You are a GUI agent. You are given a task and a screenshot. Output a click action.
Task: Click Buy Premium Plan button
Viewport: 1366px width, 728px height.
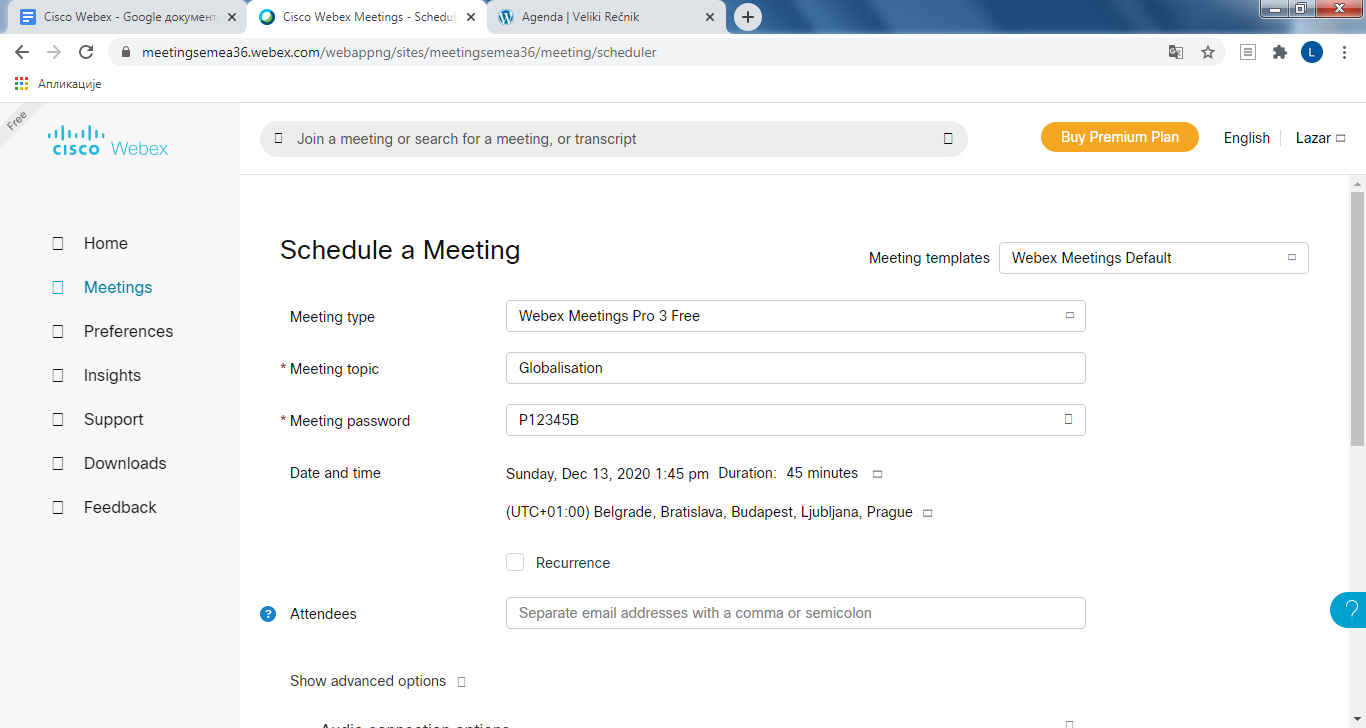tap(1120, 137)
